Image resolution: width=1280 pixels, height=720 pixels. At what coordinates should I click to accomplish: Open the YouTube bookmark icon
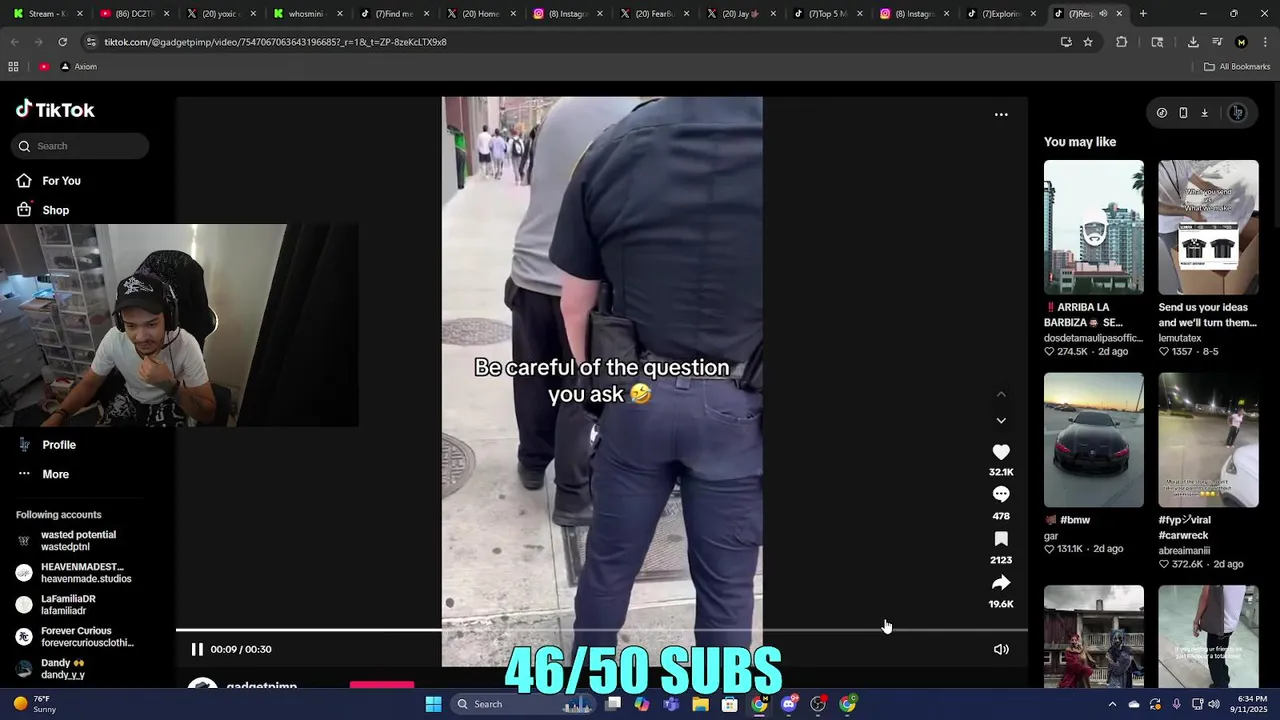click(44, 67)
